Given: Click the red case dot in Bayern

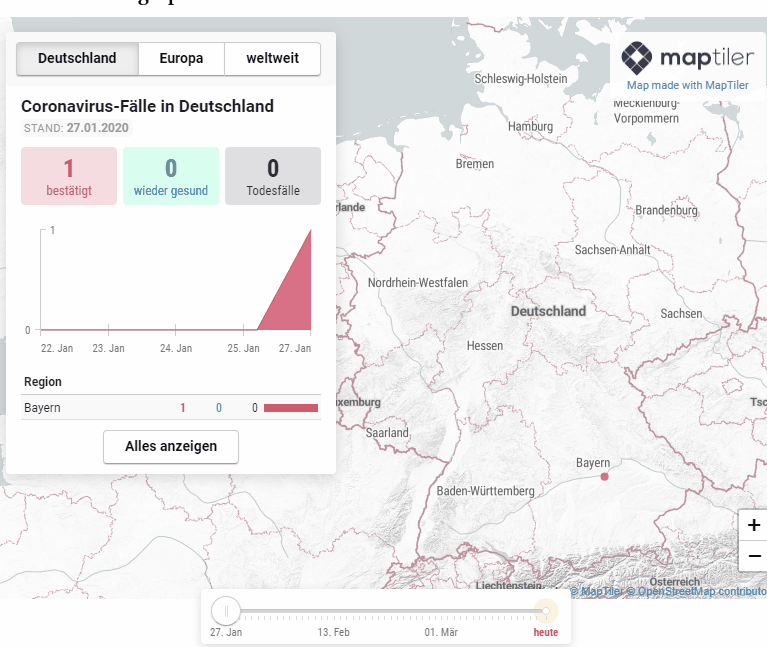Looking at the screenshot, I should click(605, 476).
